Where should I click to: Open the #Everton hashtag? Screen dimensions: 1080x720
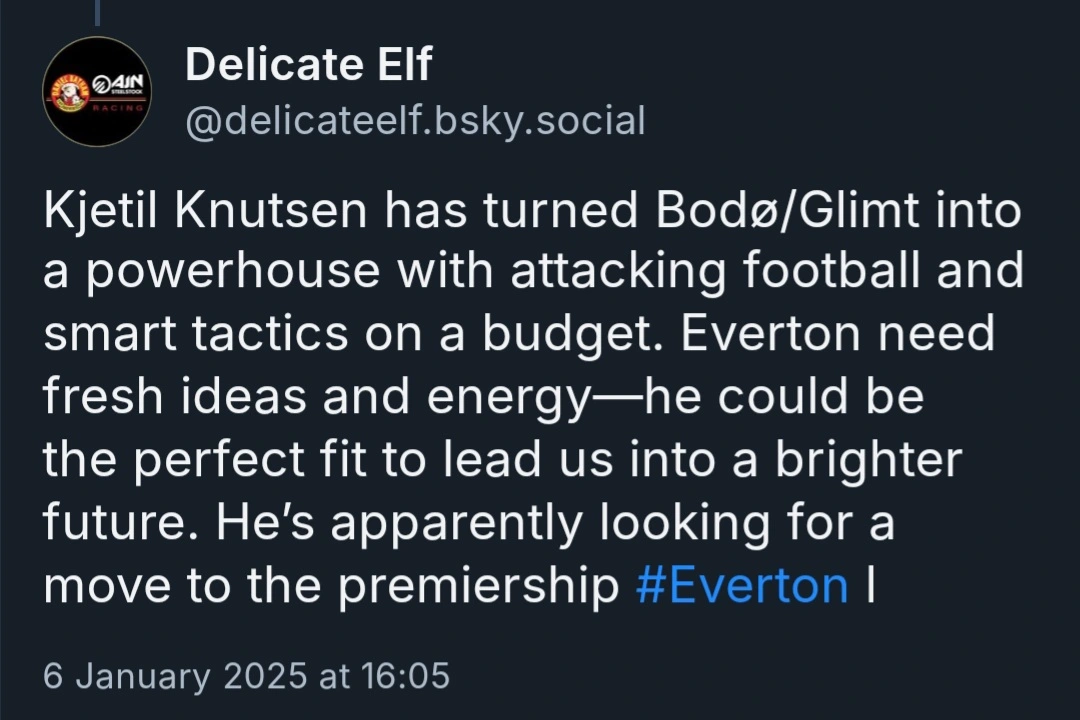pos(741,586)
